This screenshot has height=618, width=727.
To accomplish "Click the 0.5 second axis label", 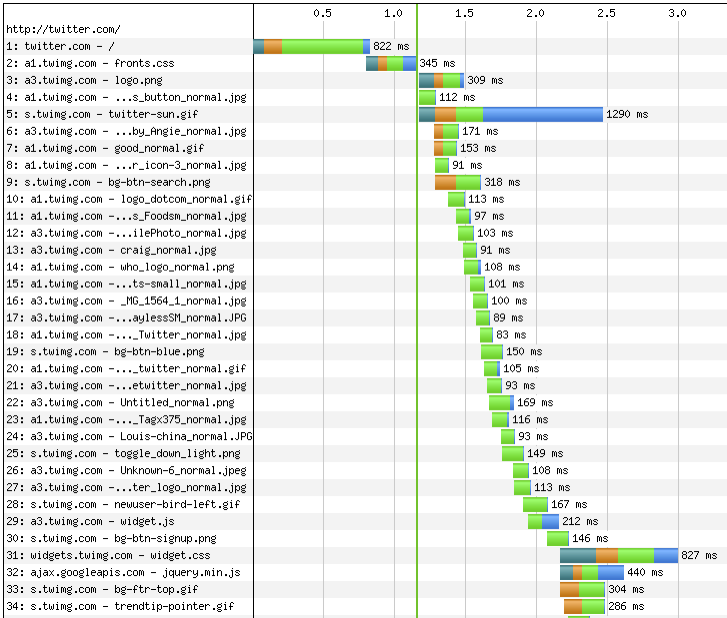I will coord(322,13).
